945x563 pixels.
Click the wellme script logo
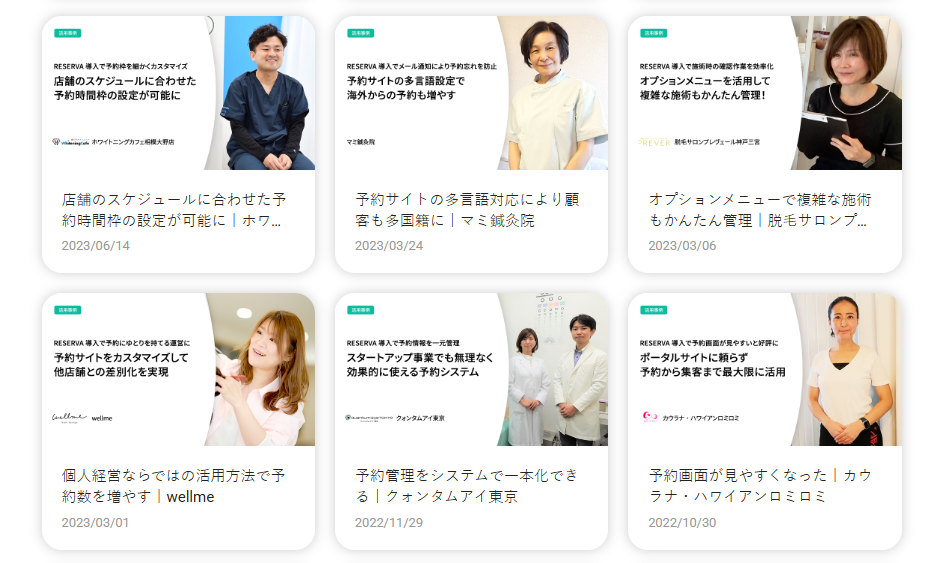pyautogui.click(x=69, y=417)
